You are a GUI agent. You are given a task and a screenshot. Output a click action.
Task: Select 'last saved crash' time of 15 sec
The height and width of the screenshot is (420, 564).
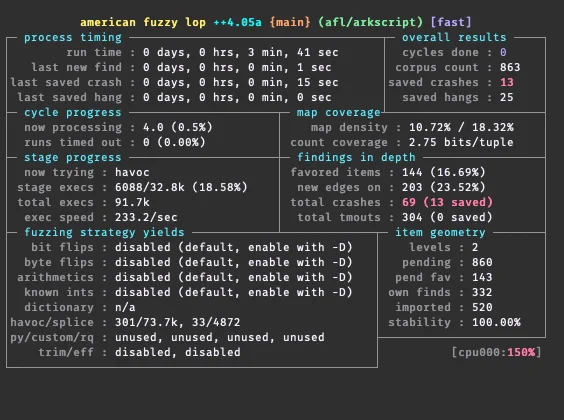coord(241,82)
